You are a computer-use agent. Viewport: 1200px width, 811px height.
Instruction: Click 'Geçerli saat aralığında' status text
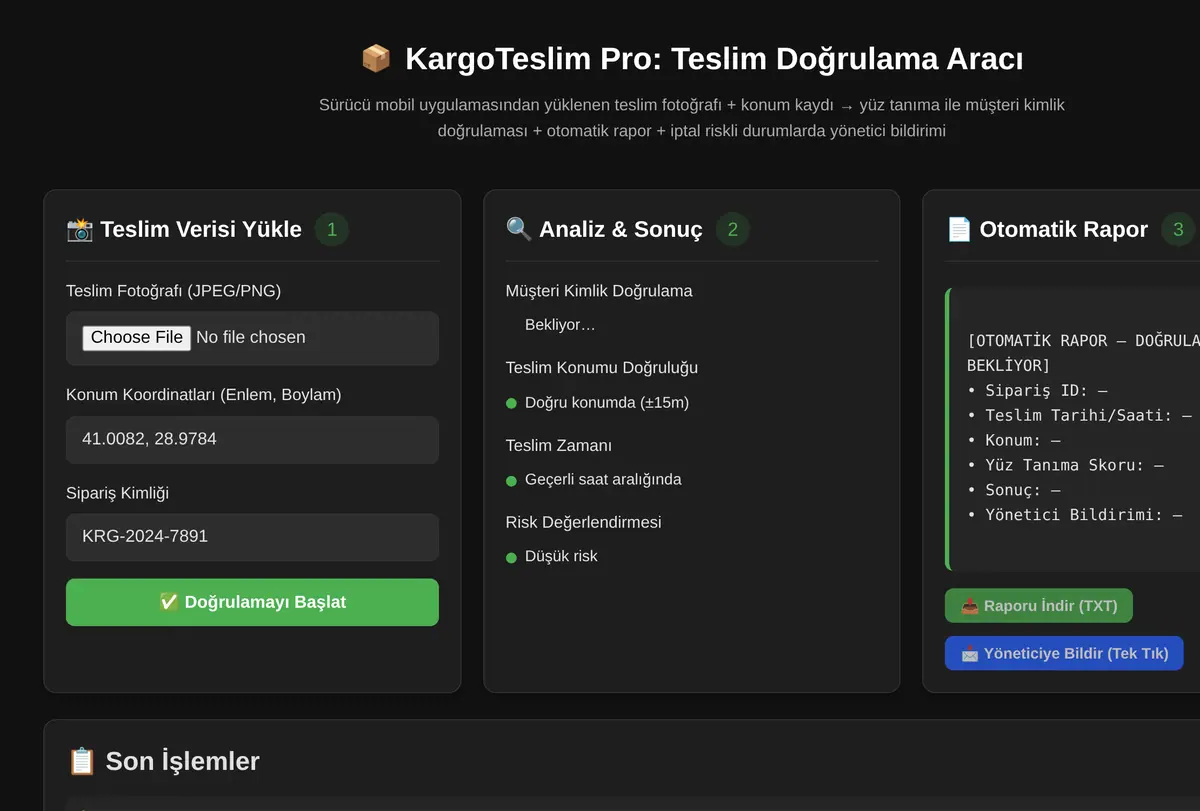tap(603, 480)
